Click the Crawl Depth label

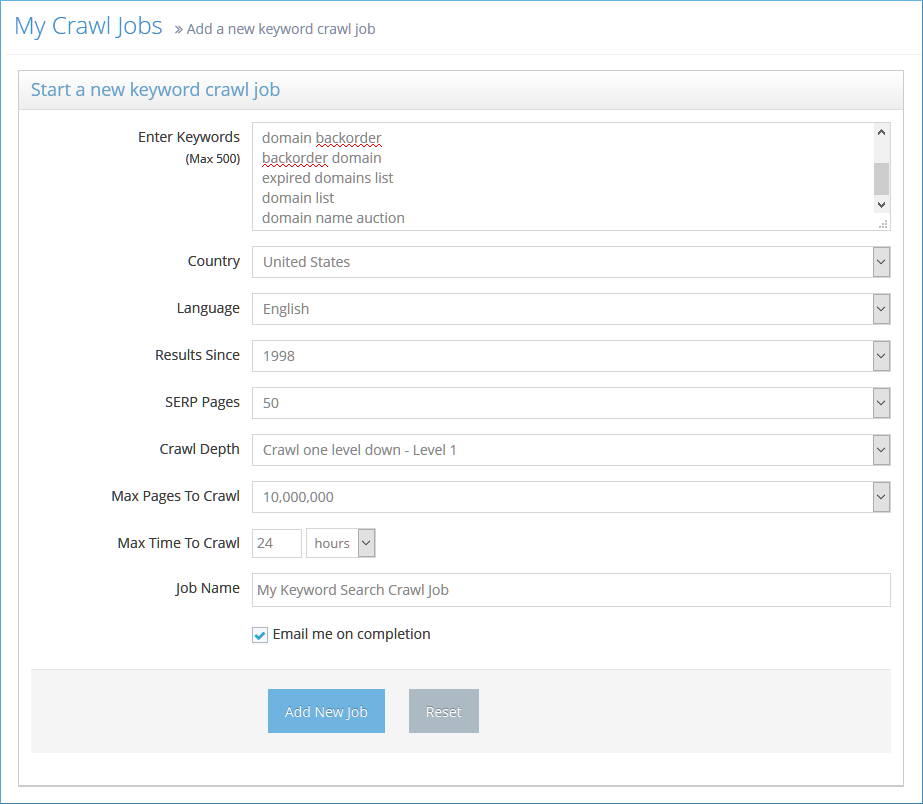tap(200, 449)
